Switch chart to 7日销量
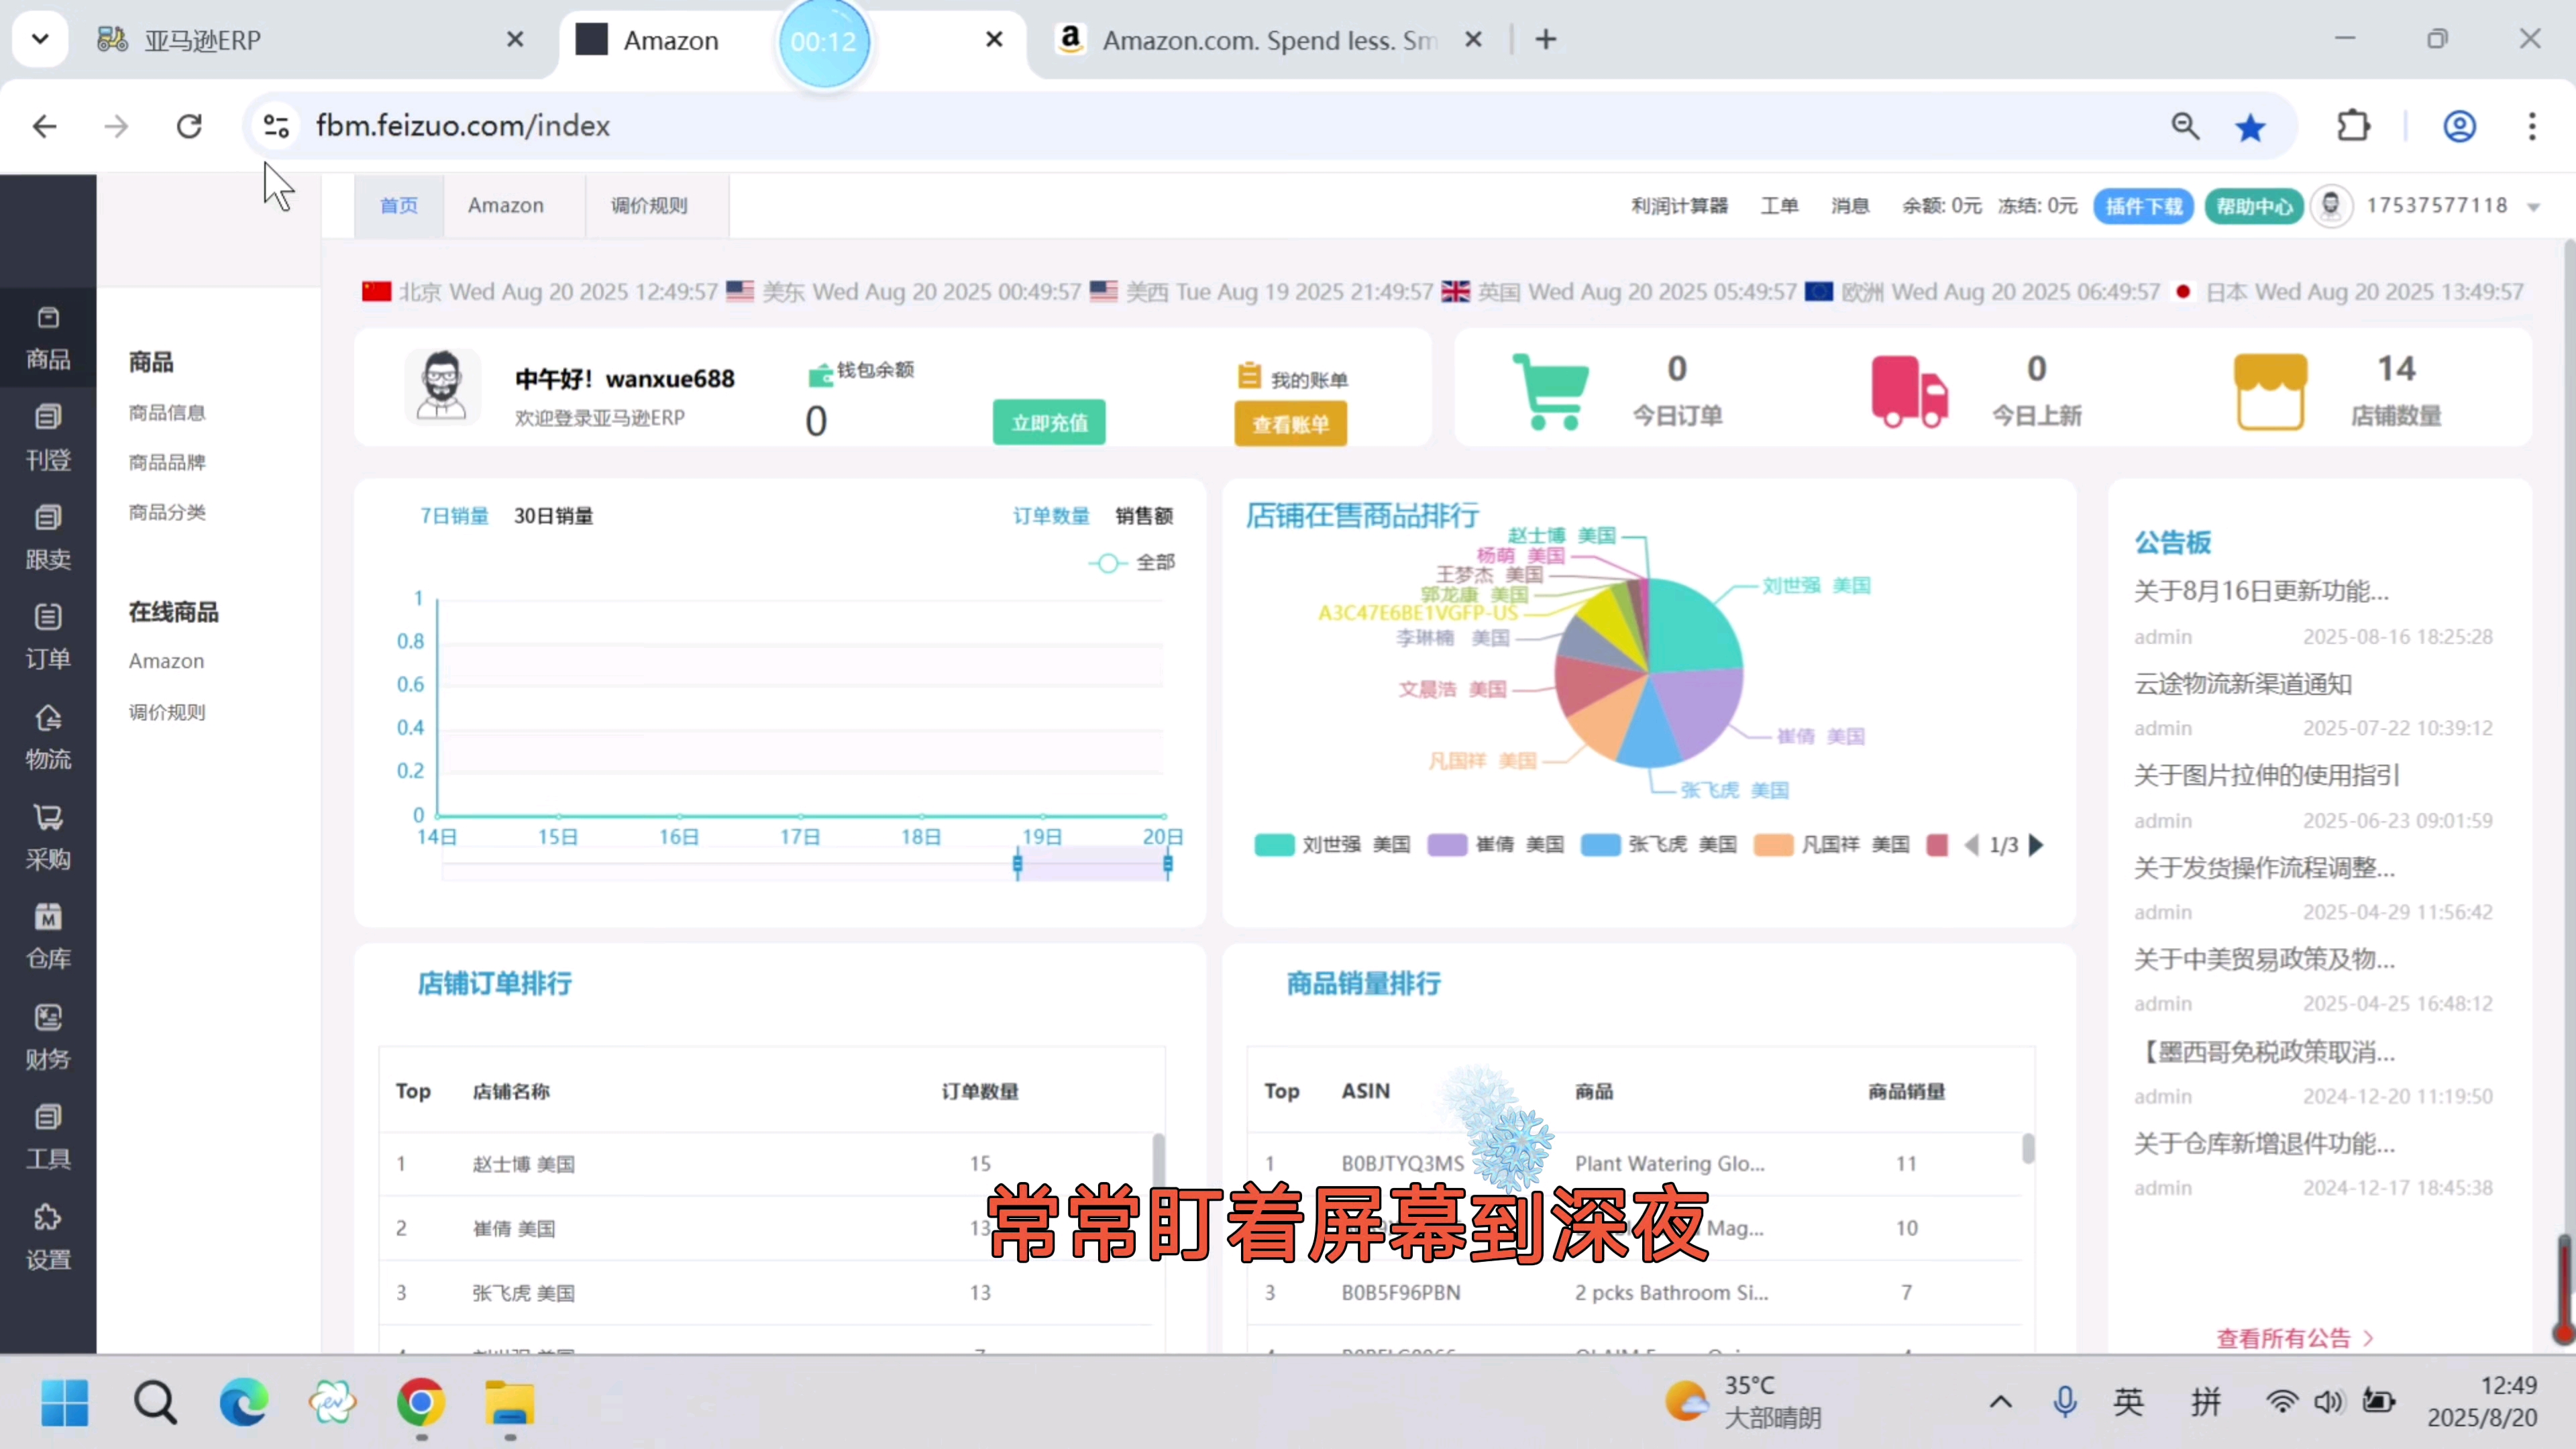Screen dimensions: 2576x1449 454,516
